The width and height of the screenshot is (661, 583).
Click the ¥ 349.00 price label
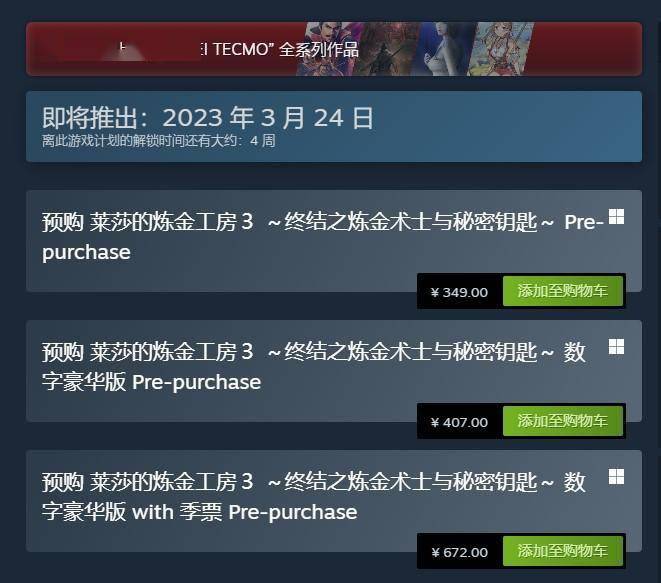click(459, 292)
